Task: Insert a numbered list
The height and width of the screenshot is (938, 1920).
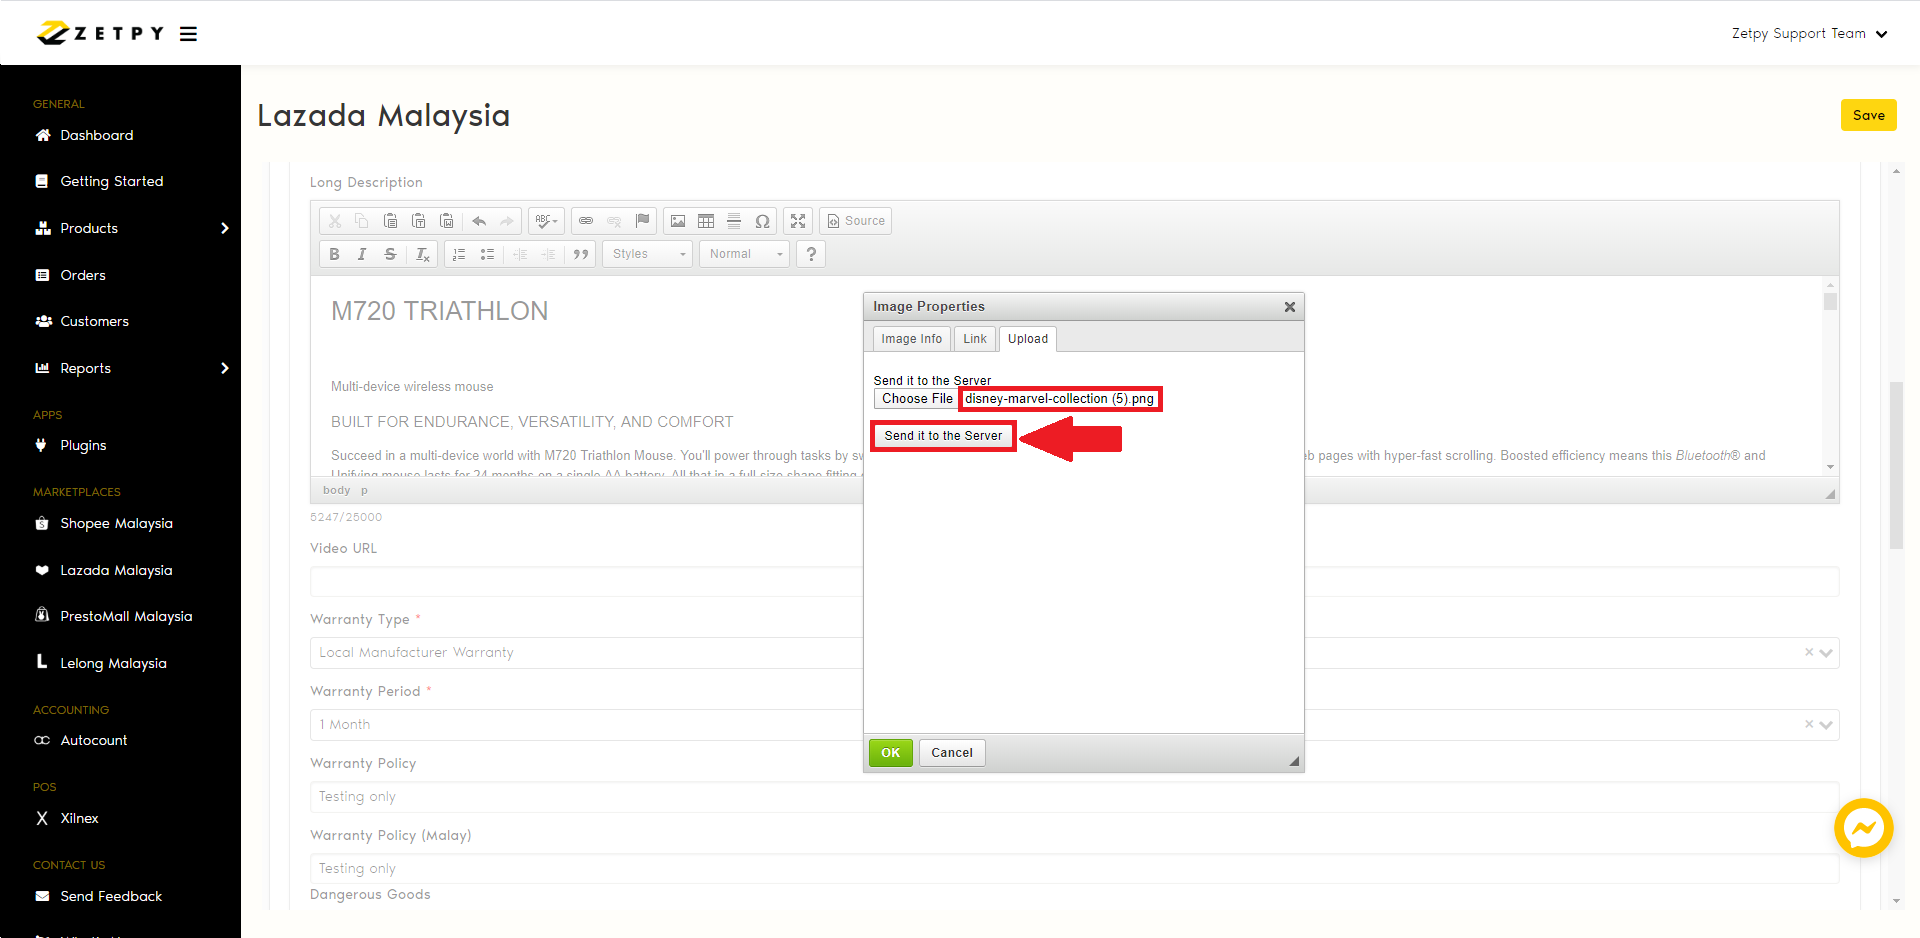Action: click(459, 254)
